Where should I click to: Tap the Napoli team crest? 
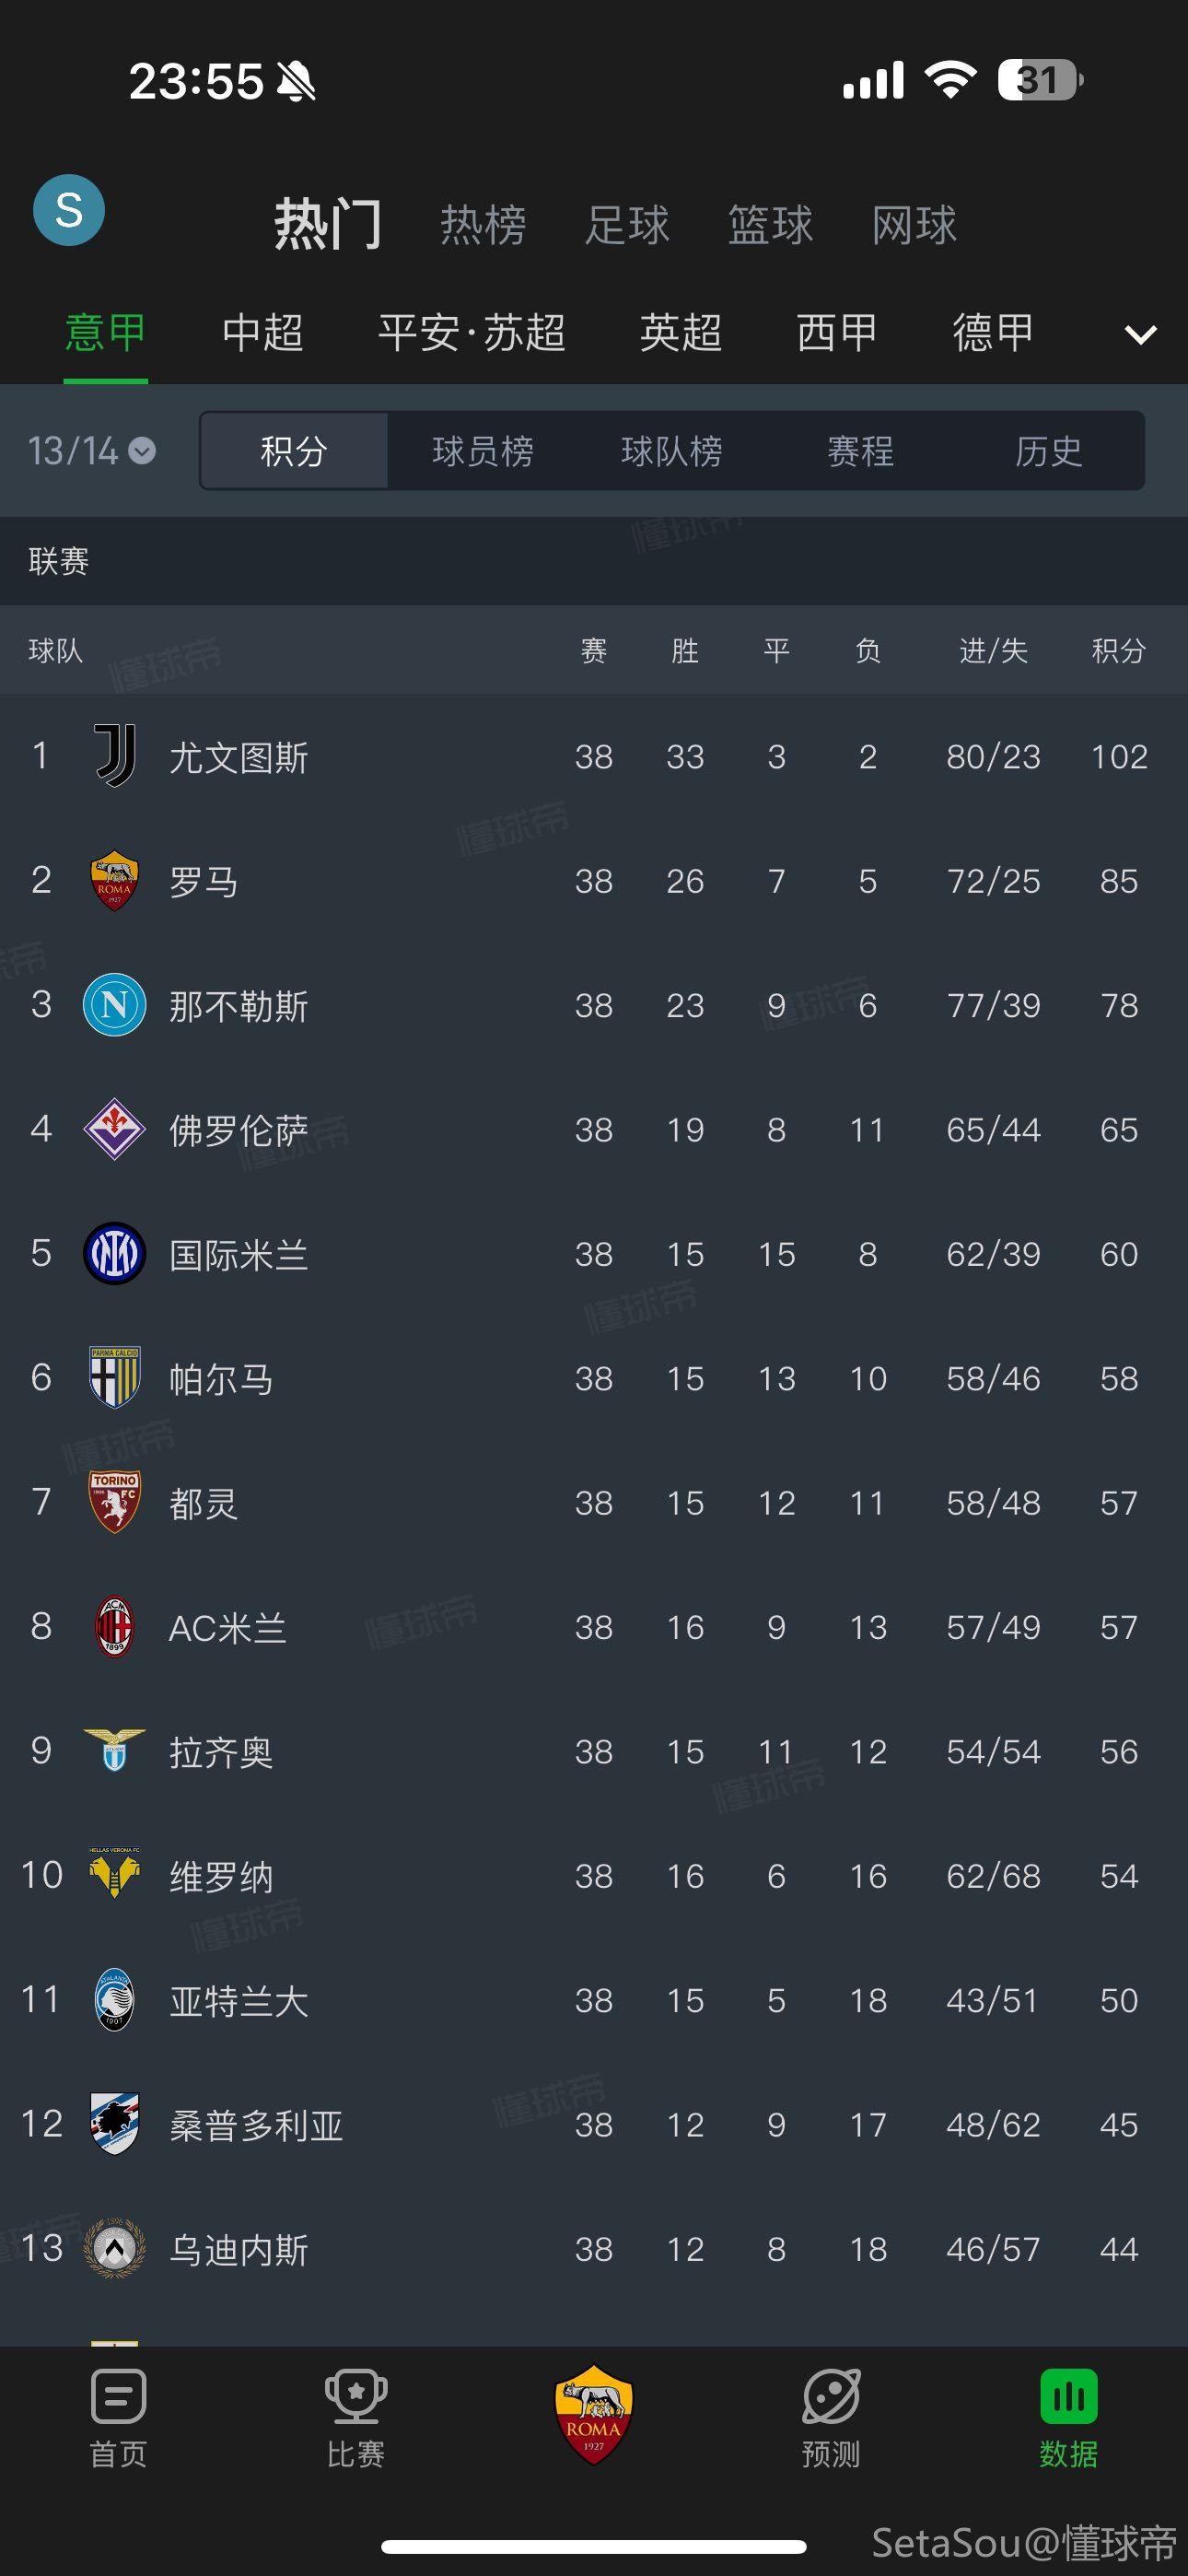(x=115, y=1005)
